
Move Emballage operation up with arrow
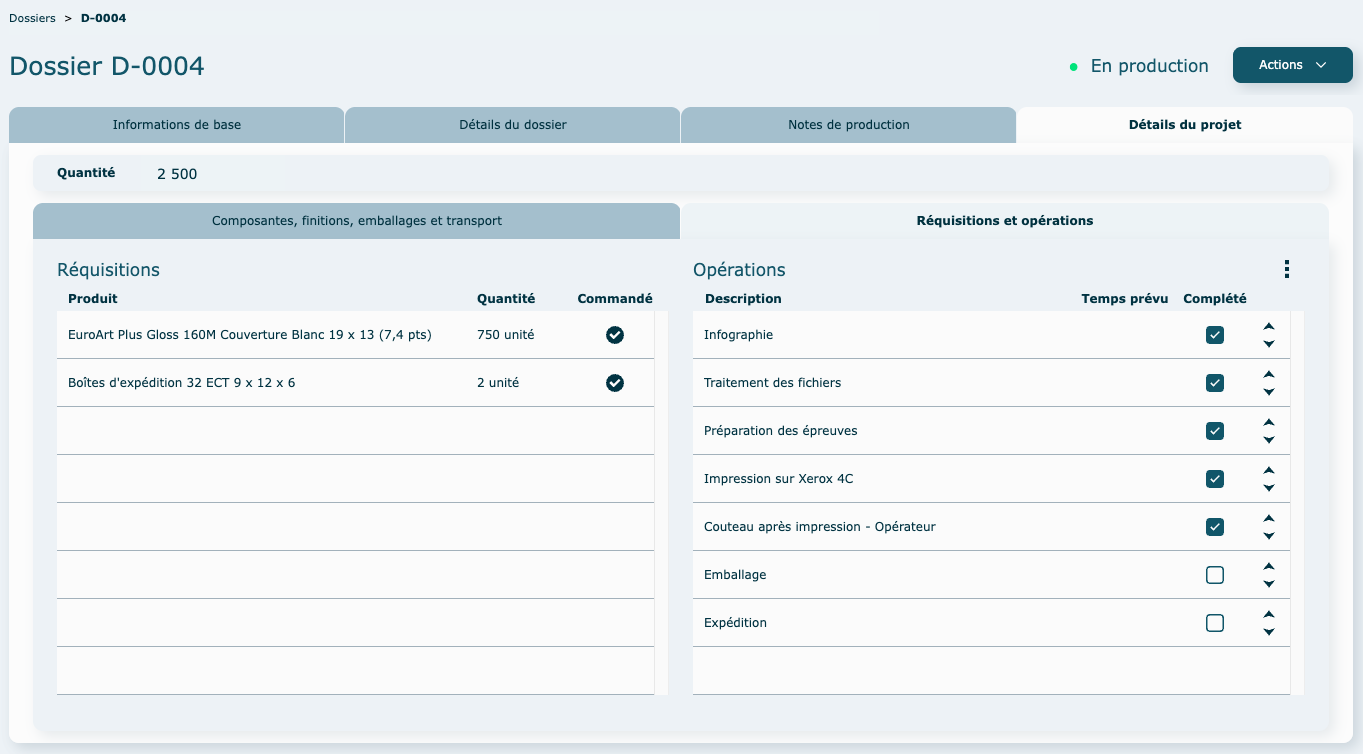point(1269,566)
